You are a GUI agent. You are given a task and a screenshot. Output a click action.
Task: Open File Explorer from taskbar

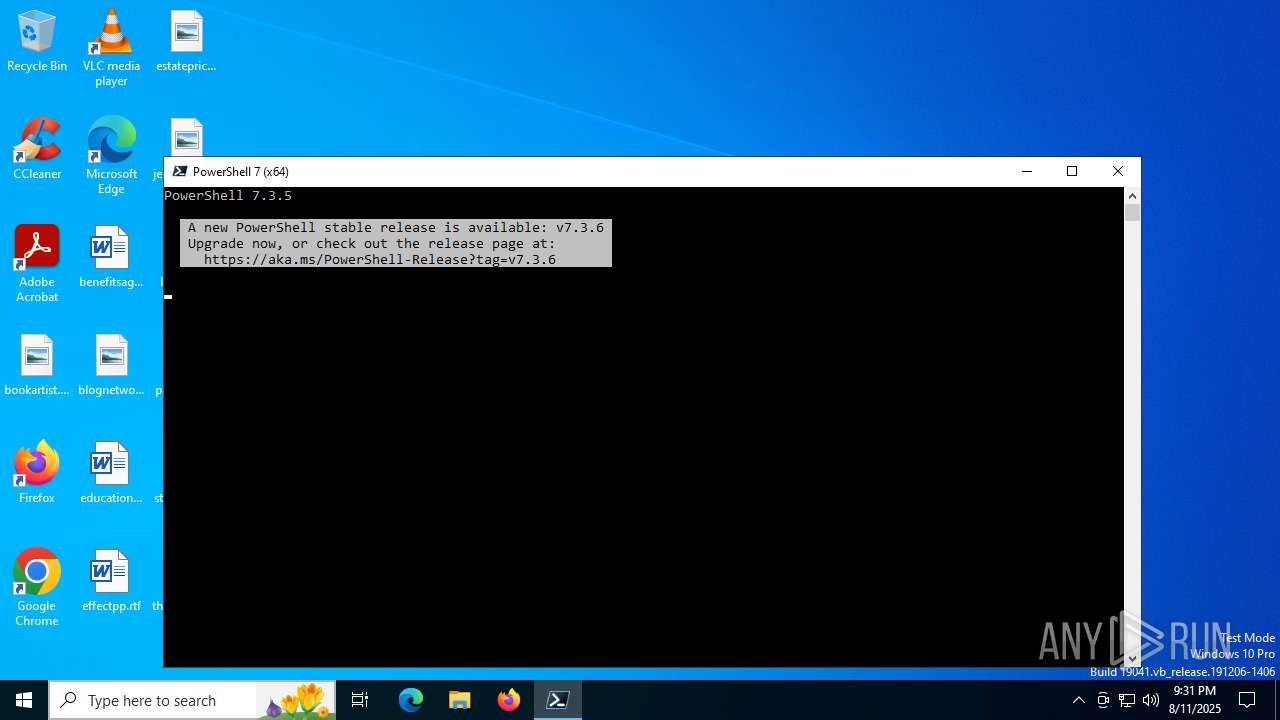tap(460, 700)
